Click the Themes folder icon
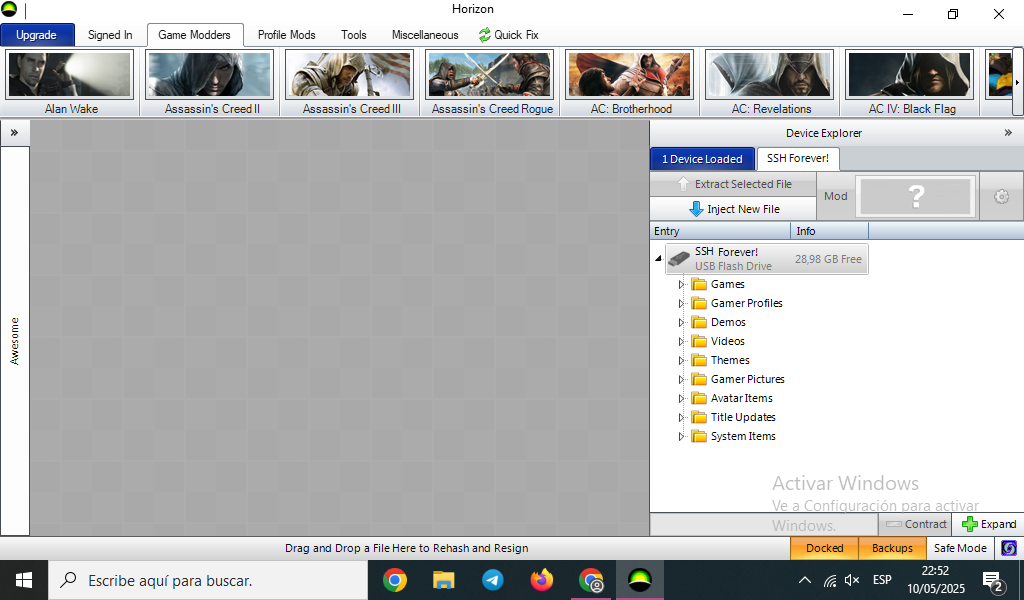The height and width of the screenshot is (600, 1024). click(x=699, y=360)
